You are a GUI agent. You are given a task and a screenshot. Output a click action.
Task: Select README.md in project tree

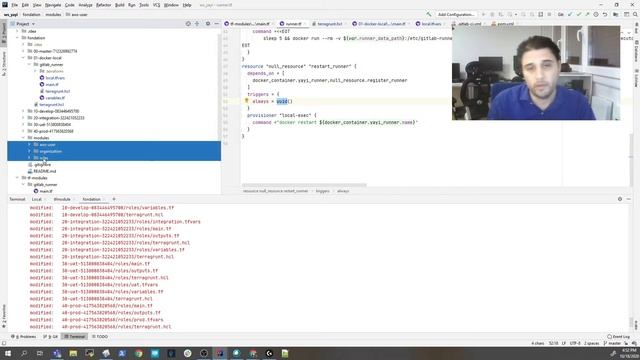click(x=42, y=171)
